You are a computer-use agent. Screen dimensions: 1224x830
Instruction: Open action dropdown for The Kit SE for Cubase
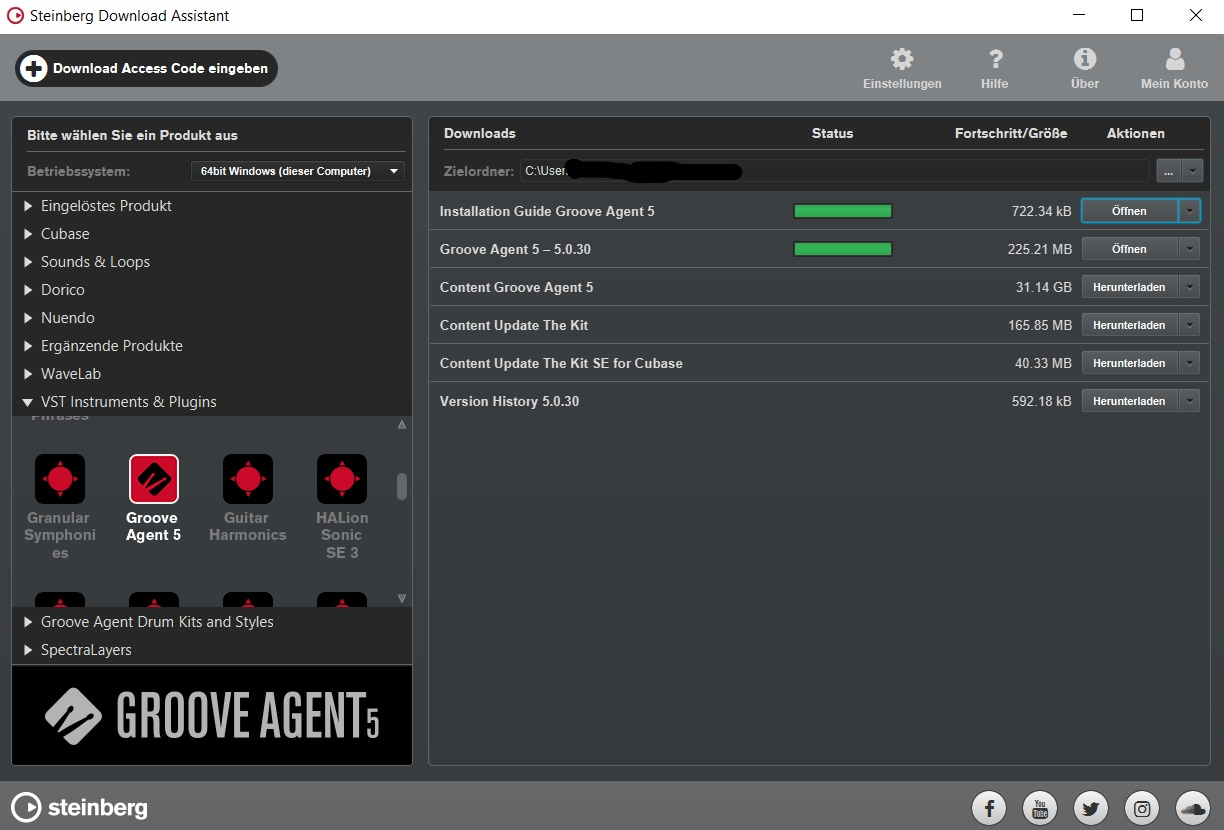pyautogui.click(x=1189, y=363)
